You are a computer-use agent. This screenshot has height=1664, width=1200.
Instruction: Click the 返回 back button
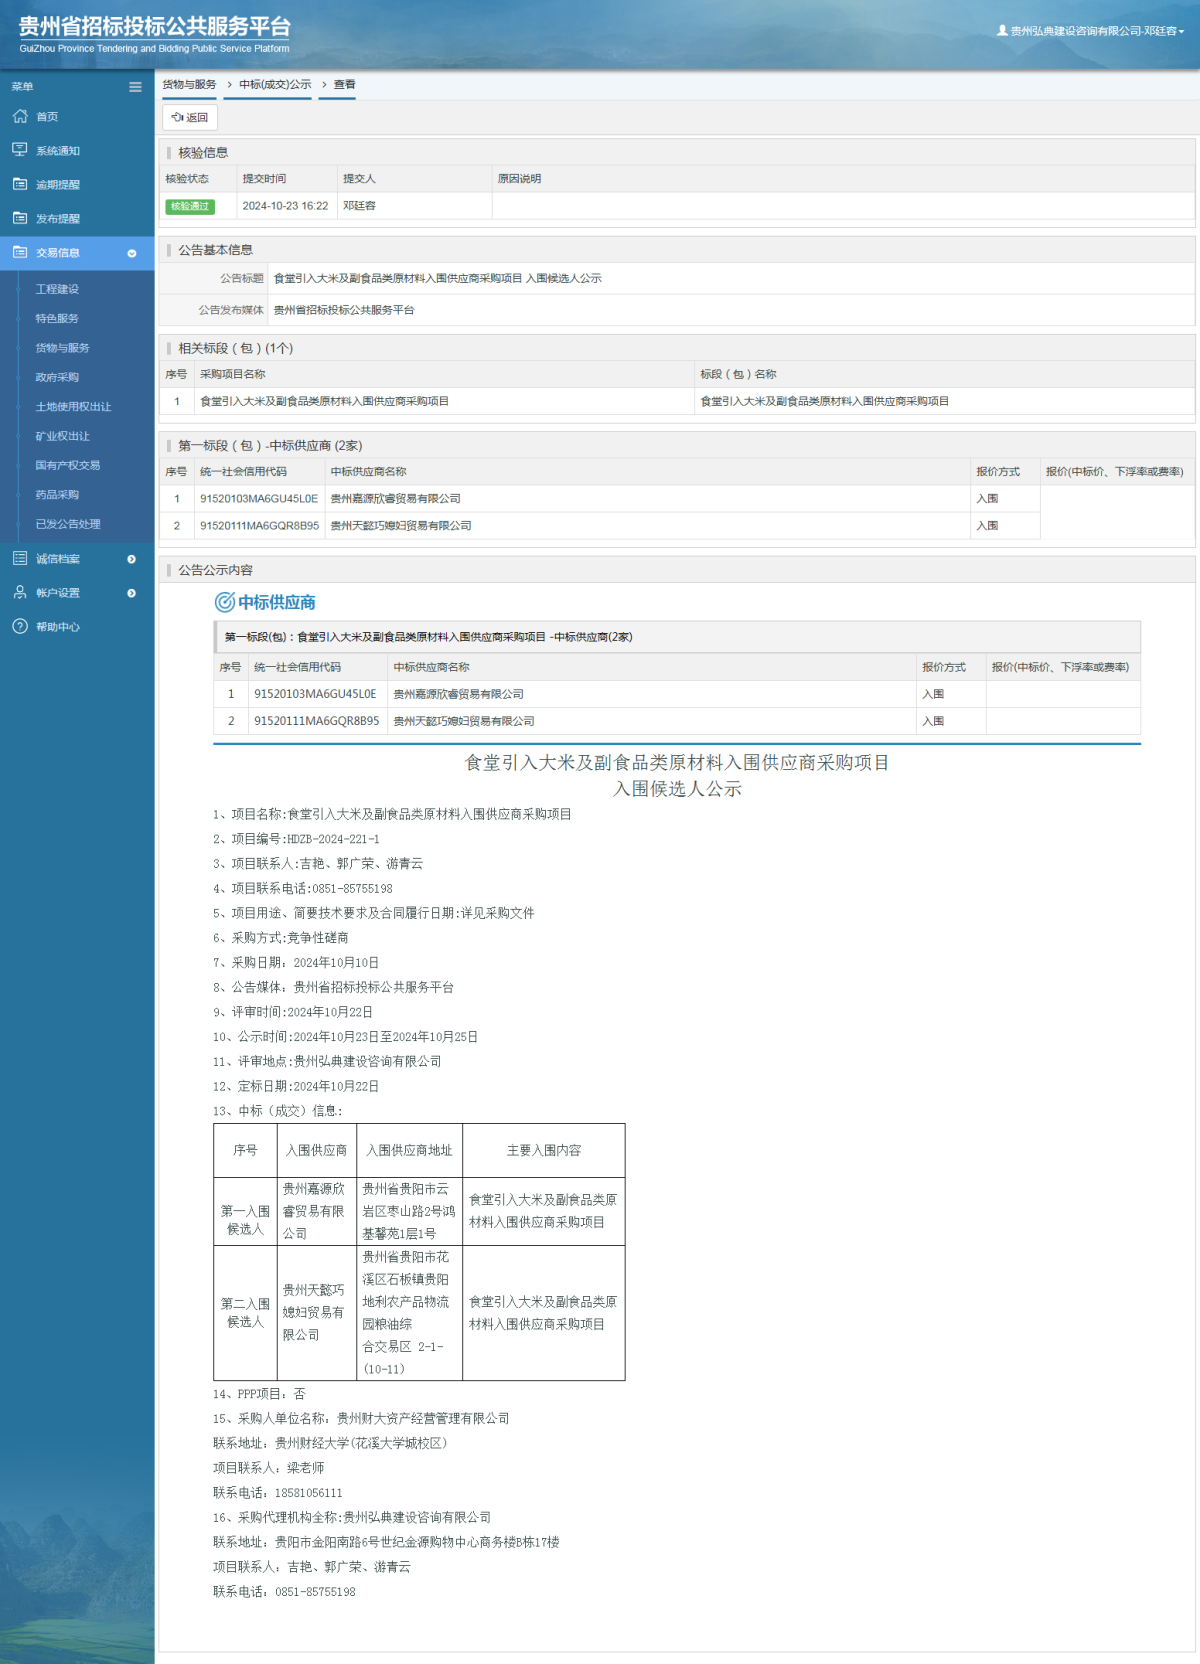click(x=190, y=117)
